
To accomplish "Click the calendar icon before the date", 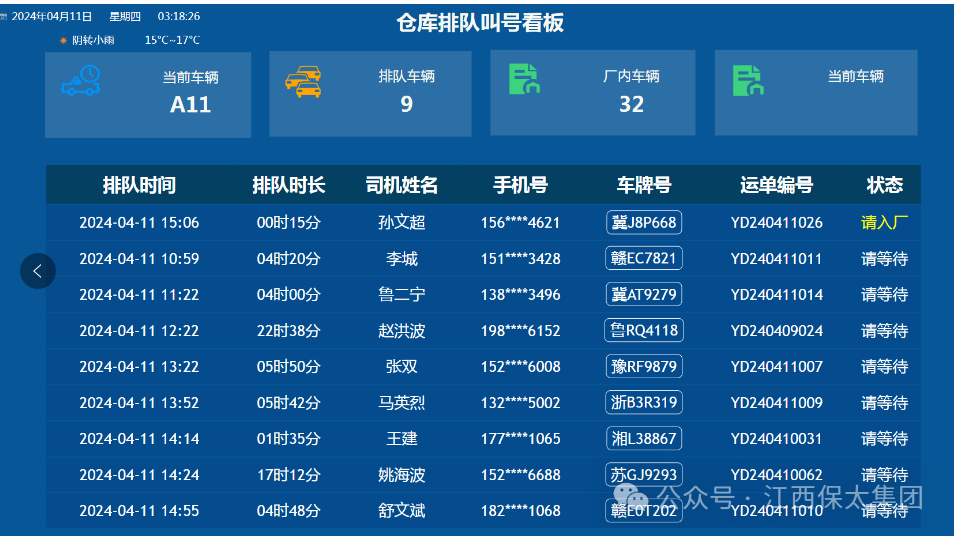I will [4, 17].
